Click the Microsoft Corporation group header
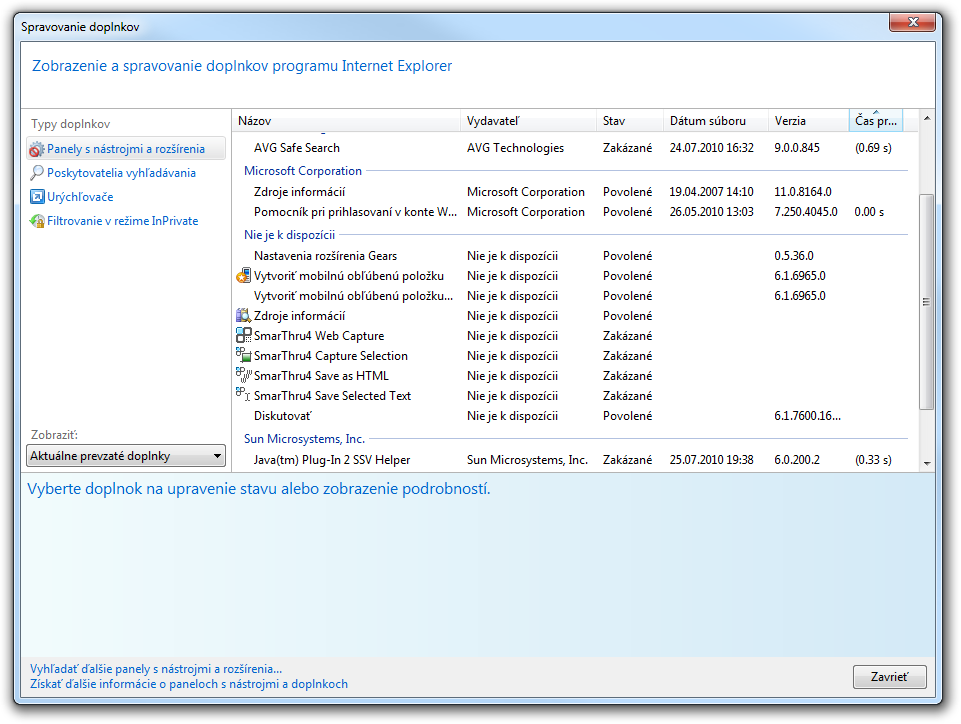This screenshot has height=724, width=961. tap(303, 171)
